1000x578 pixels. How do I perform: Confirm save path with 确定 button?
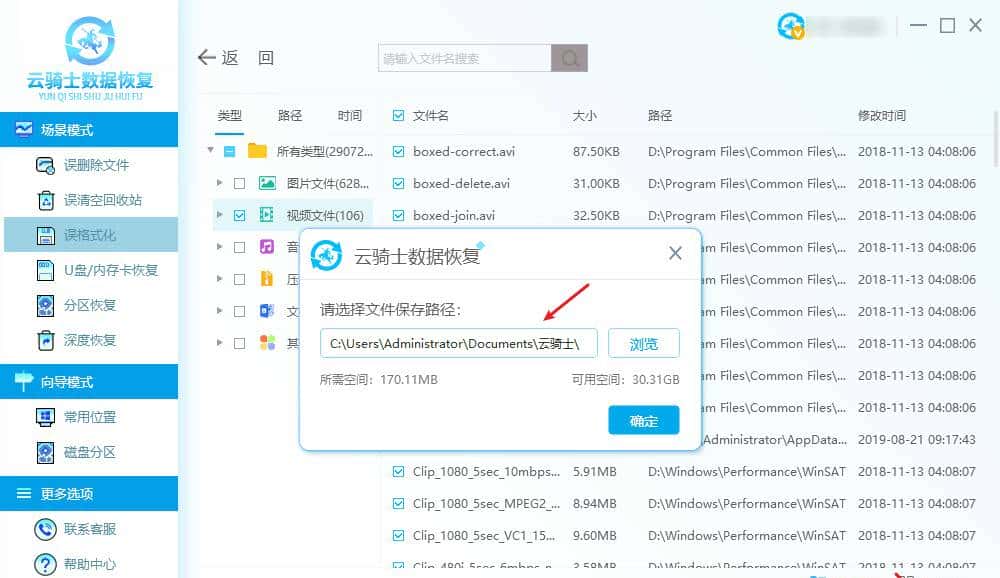point(644,421)
